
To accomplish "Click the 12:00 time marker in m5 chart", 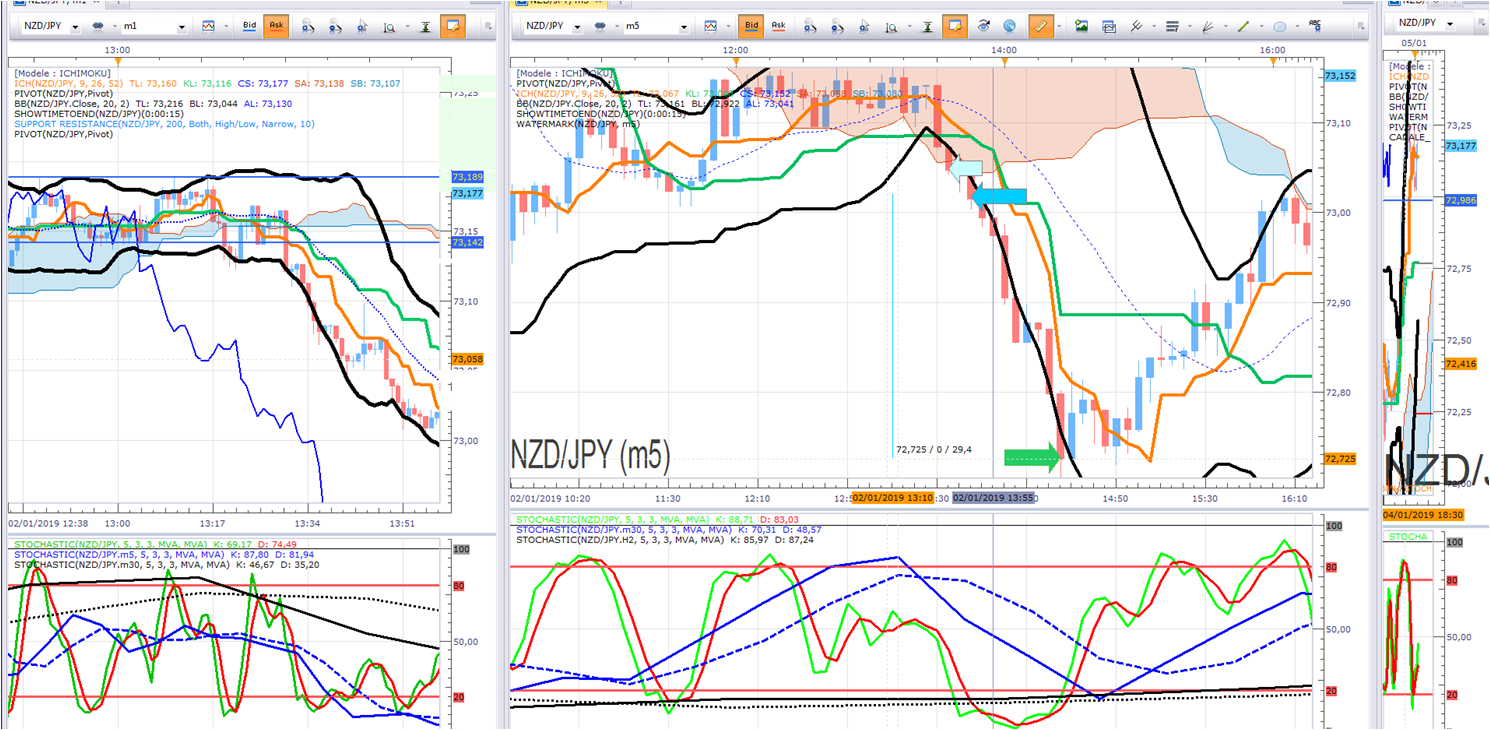I will point(736,49).
